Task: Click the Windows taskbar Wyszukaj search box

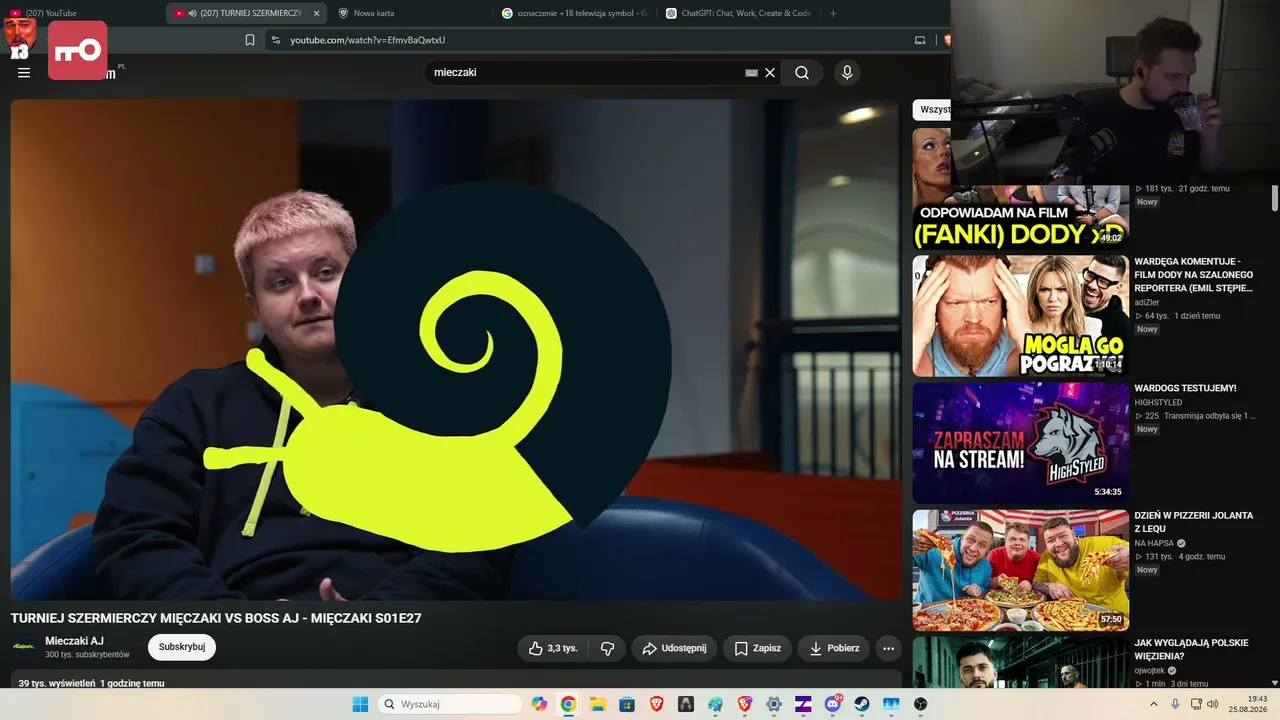Action: coord(450,704)
